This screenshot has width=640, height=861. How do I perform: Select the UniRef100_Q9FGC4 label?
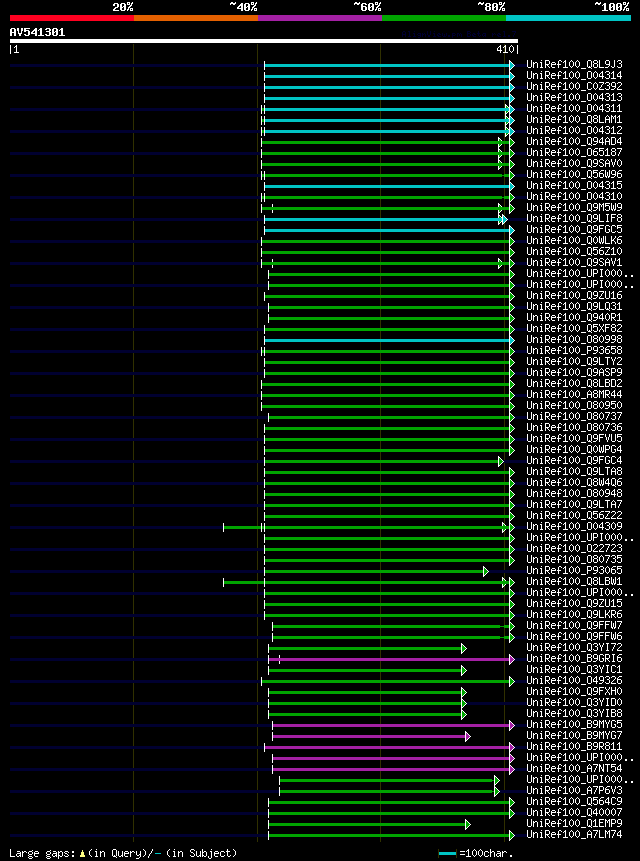point(574,460)
